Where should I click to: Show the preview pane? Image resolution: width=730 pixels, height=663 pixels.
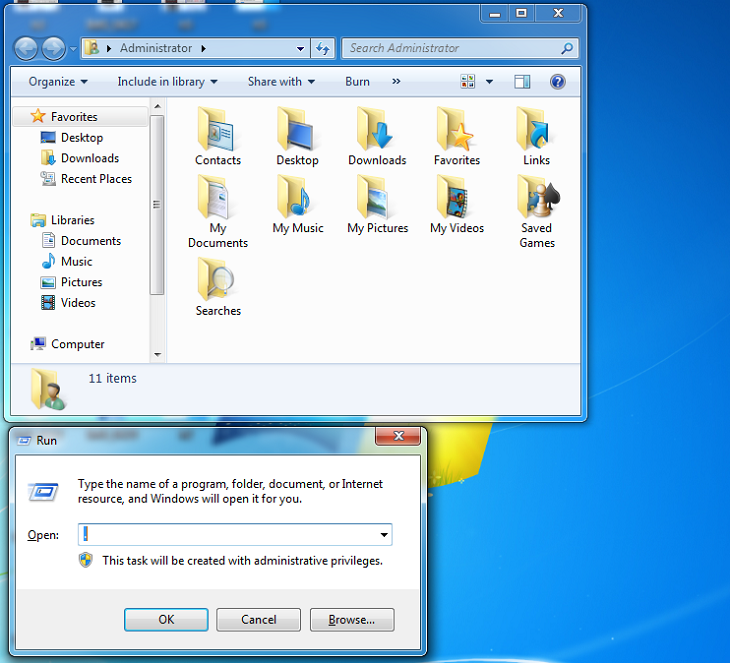click(x=522, y=82)
